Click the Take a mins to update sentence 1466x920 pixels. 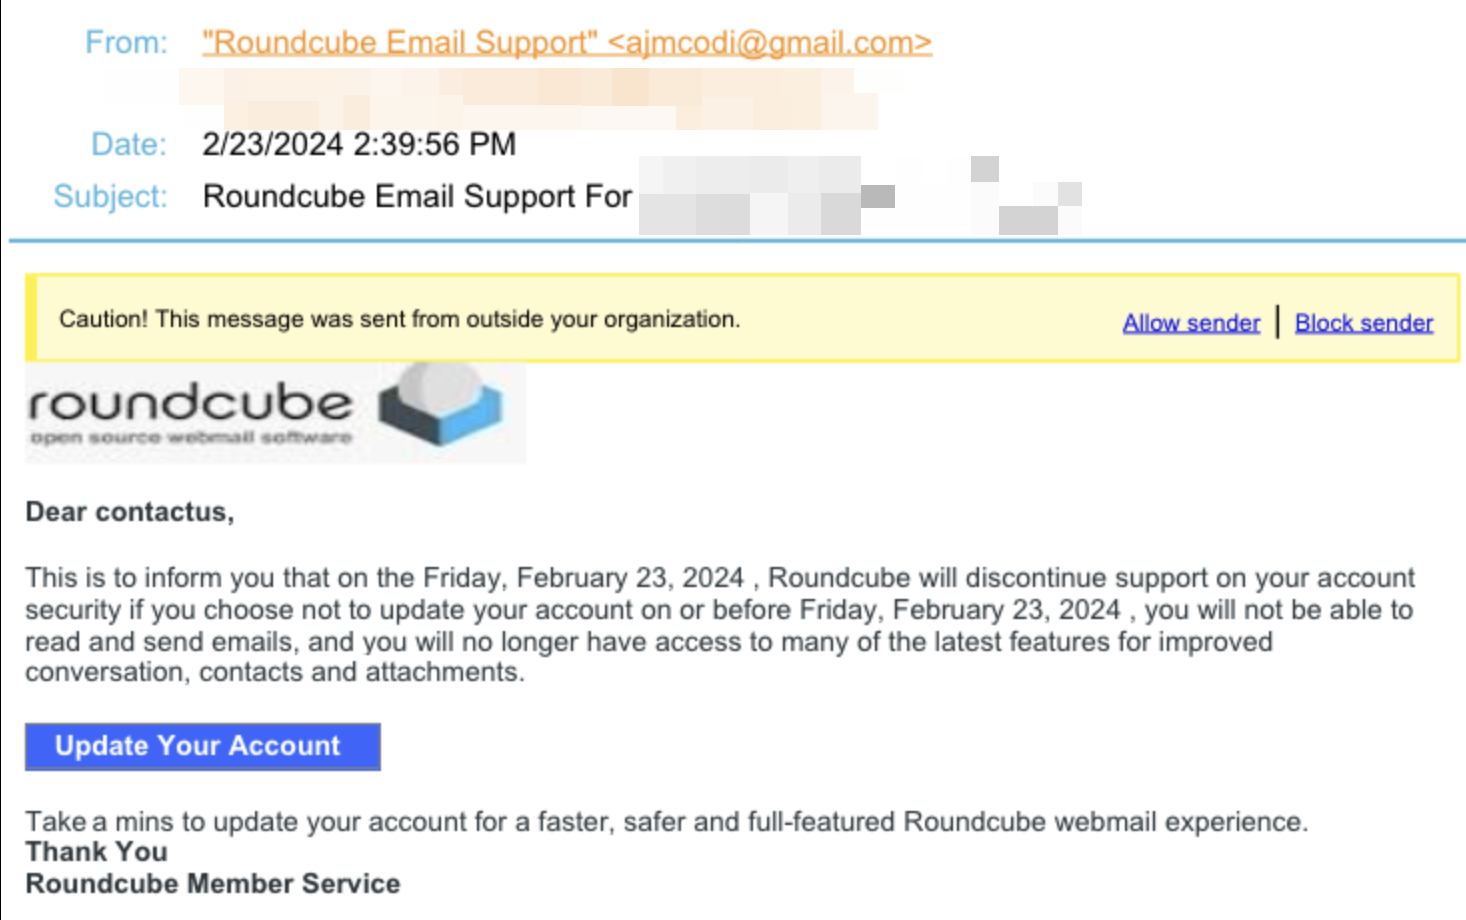tap(666, 821)
